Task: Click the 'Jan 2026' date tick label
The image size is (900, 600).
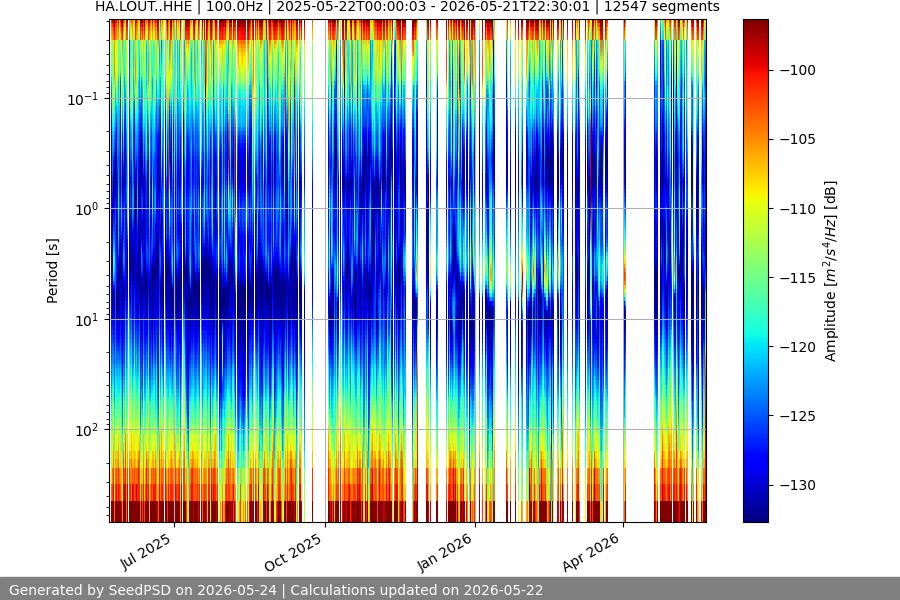Action: pyautogui.click(x=444, y=552)
